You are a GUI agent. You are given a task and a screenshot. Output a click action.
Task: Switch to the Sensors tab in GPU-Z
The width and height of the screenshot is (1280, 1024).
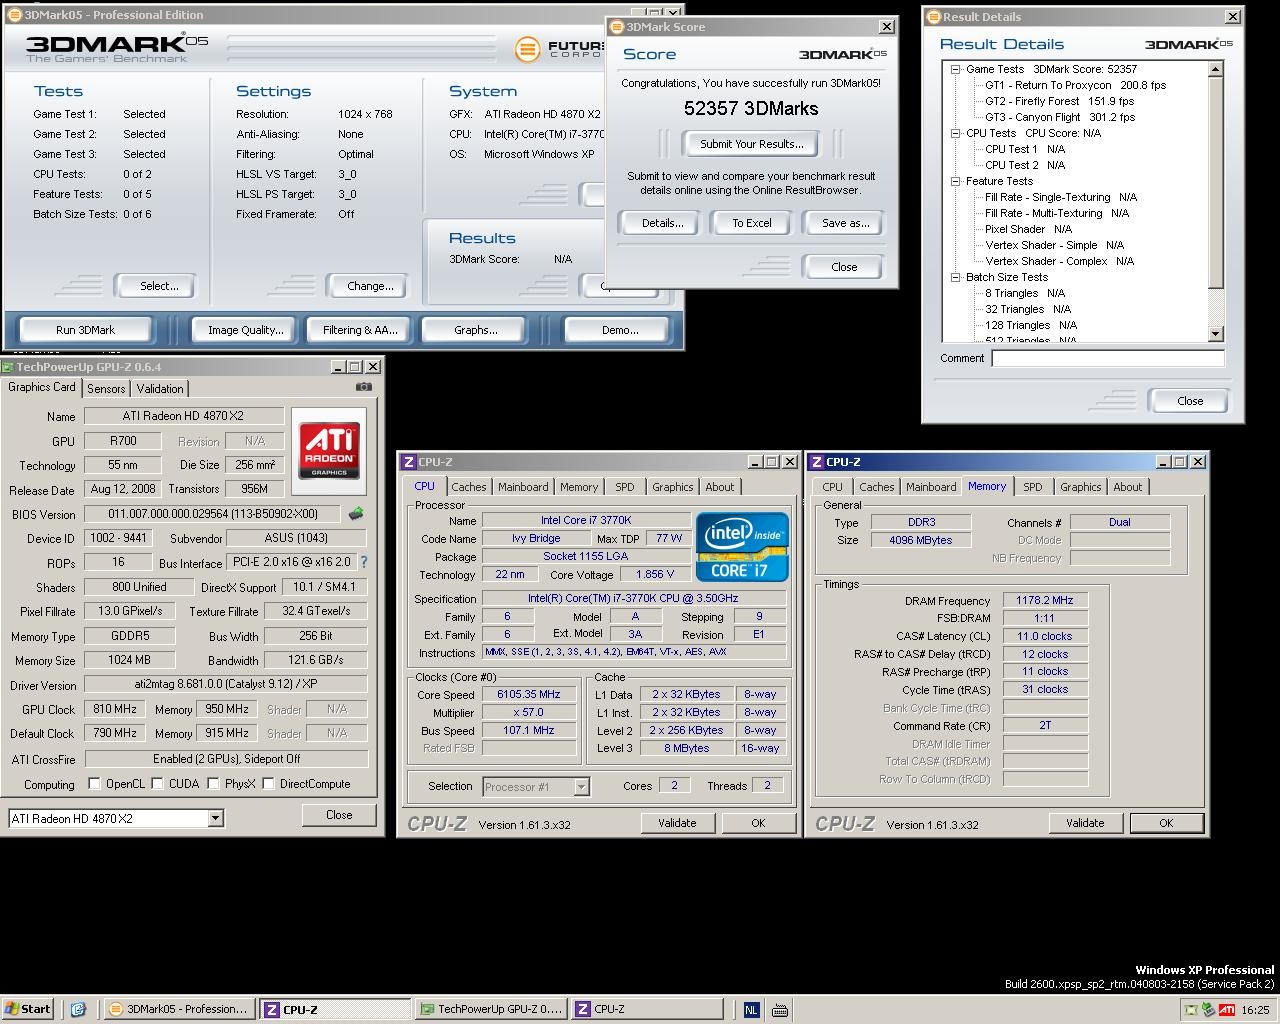pyautogui.click(x=106, y=389)
